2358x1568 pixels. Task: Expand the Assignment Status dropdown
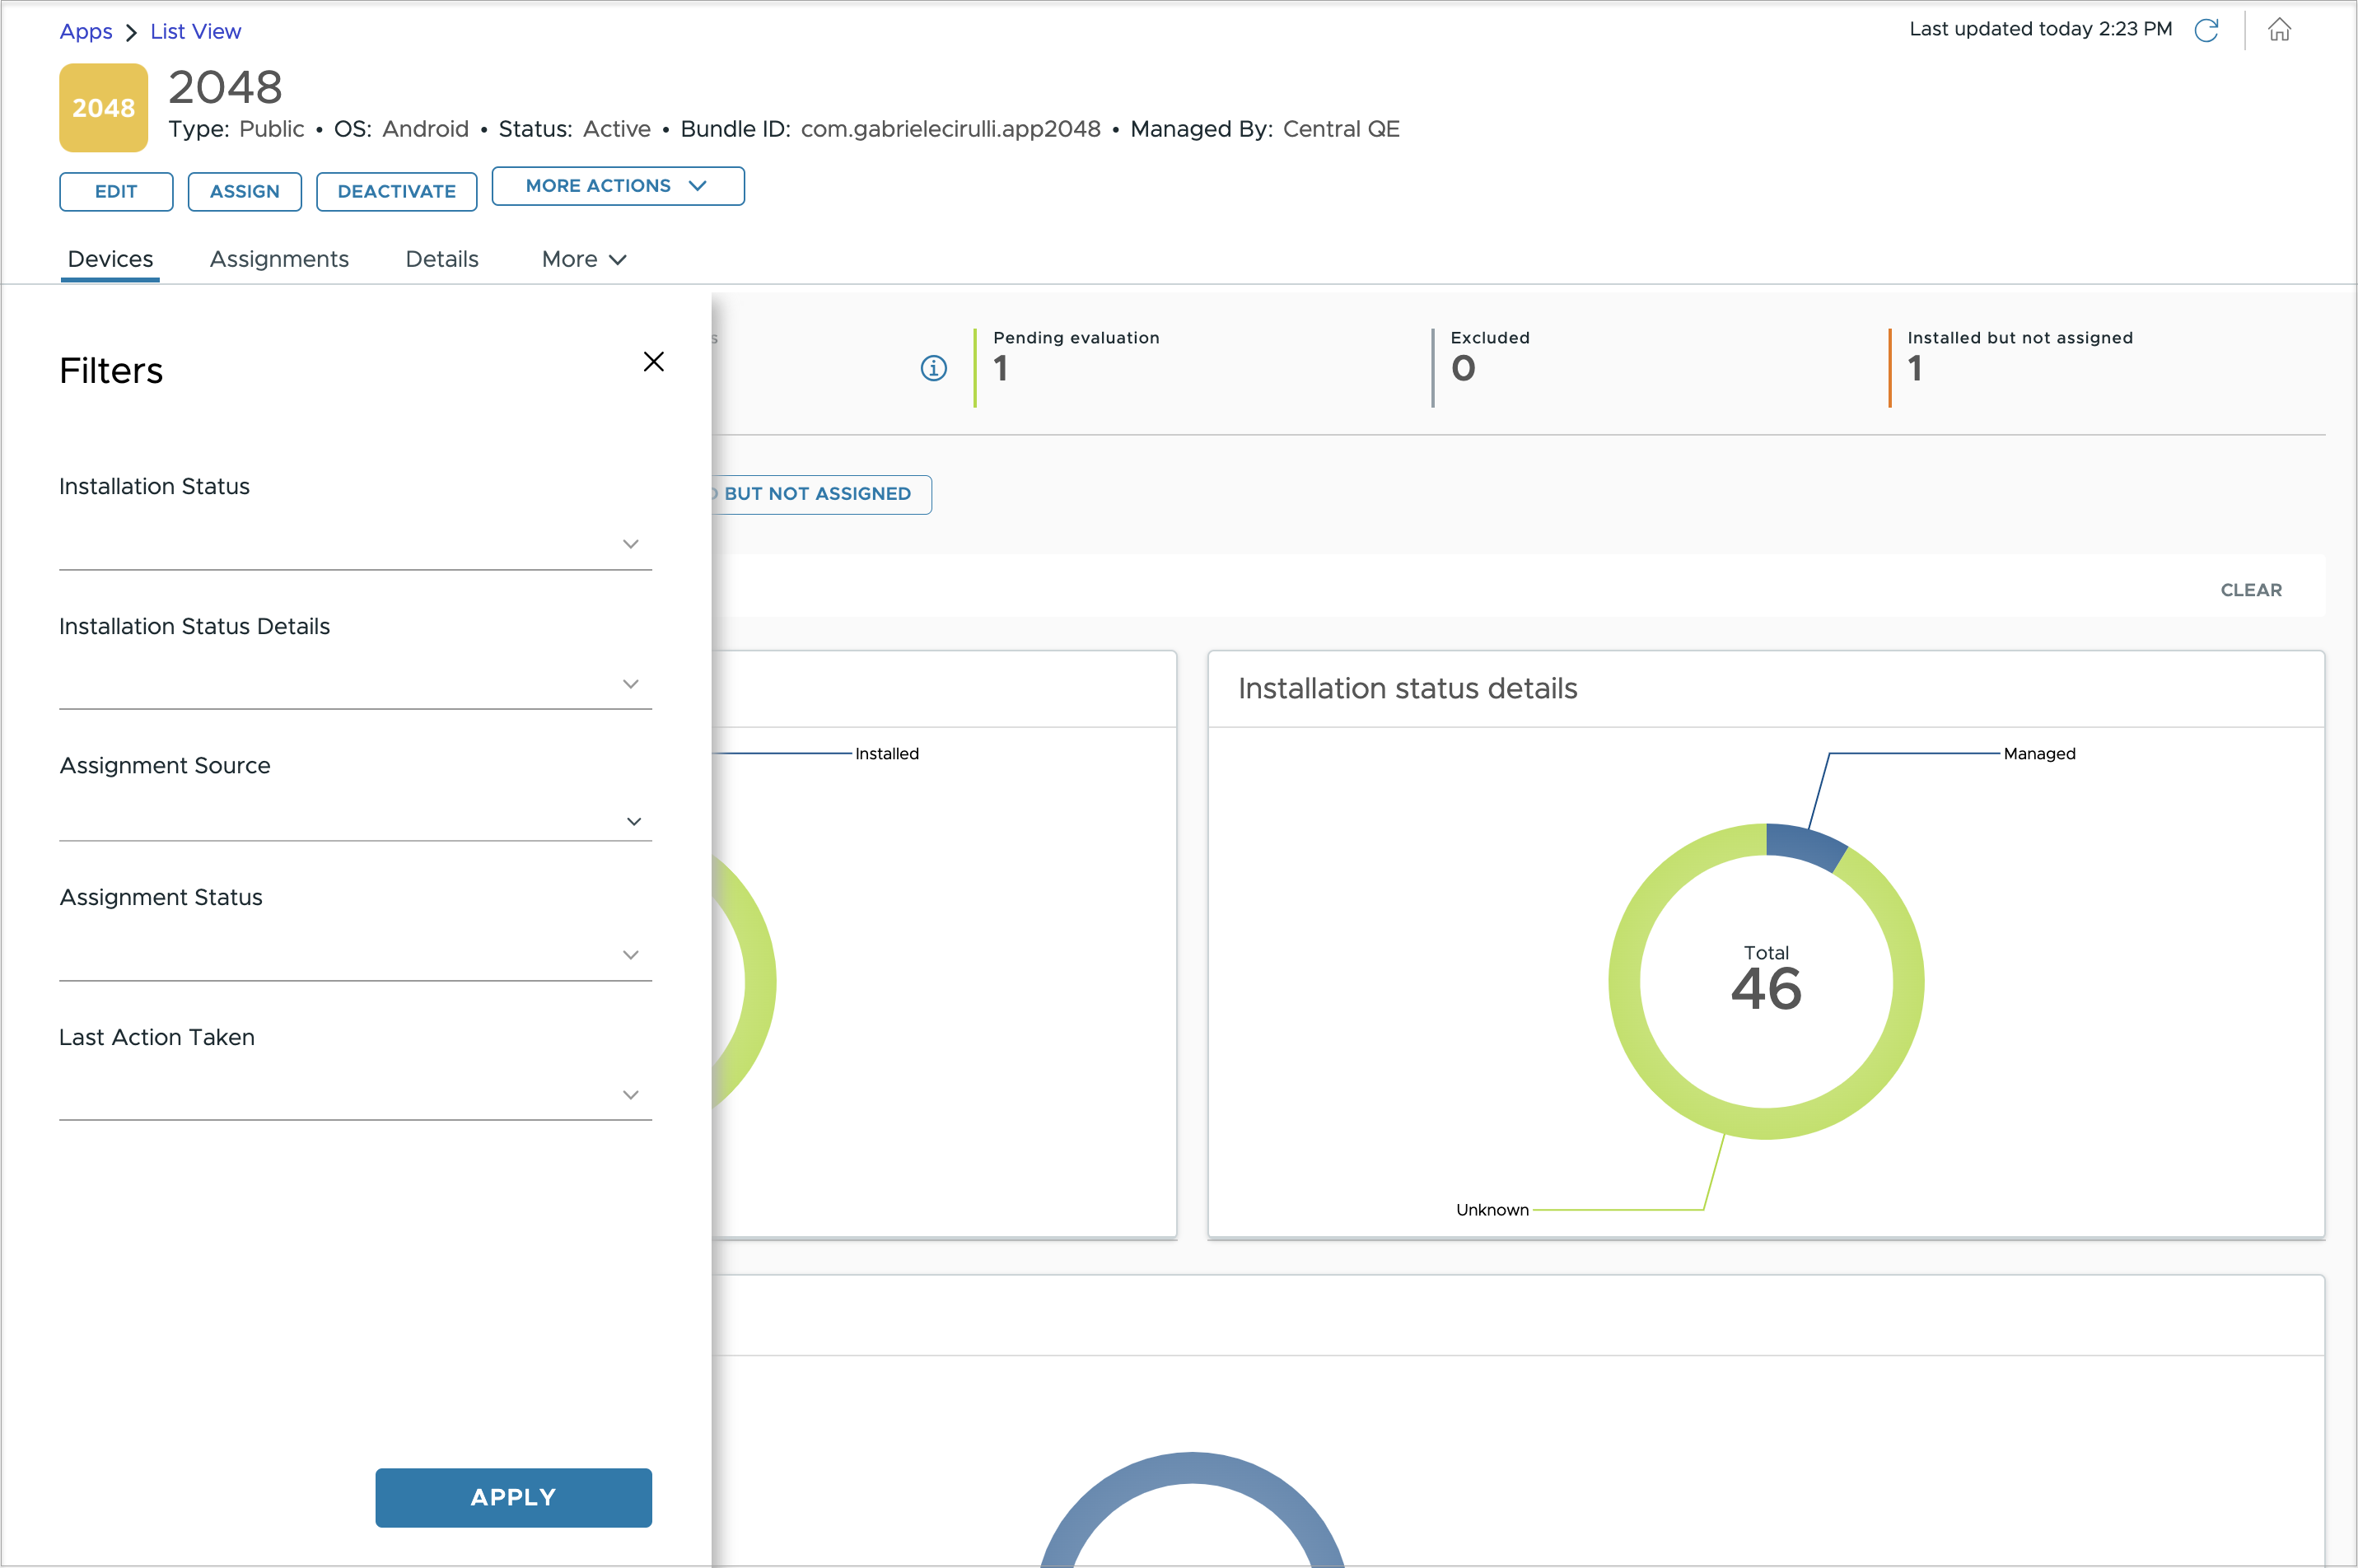[x=355, y=955]
